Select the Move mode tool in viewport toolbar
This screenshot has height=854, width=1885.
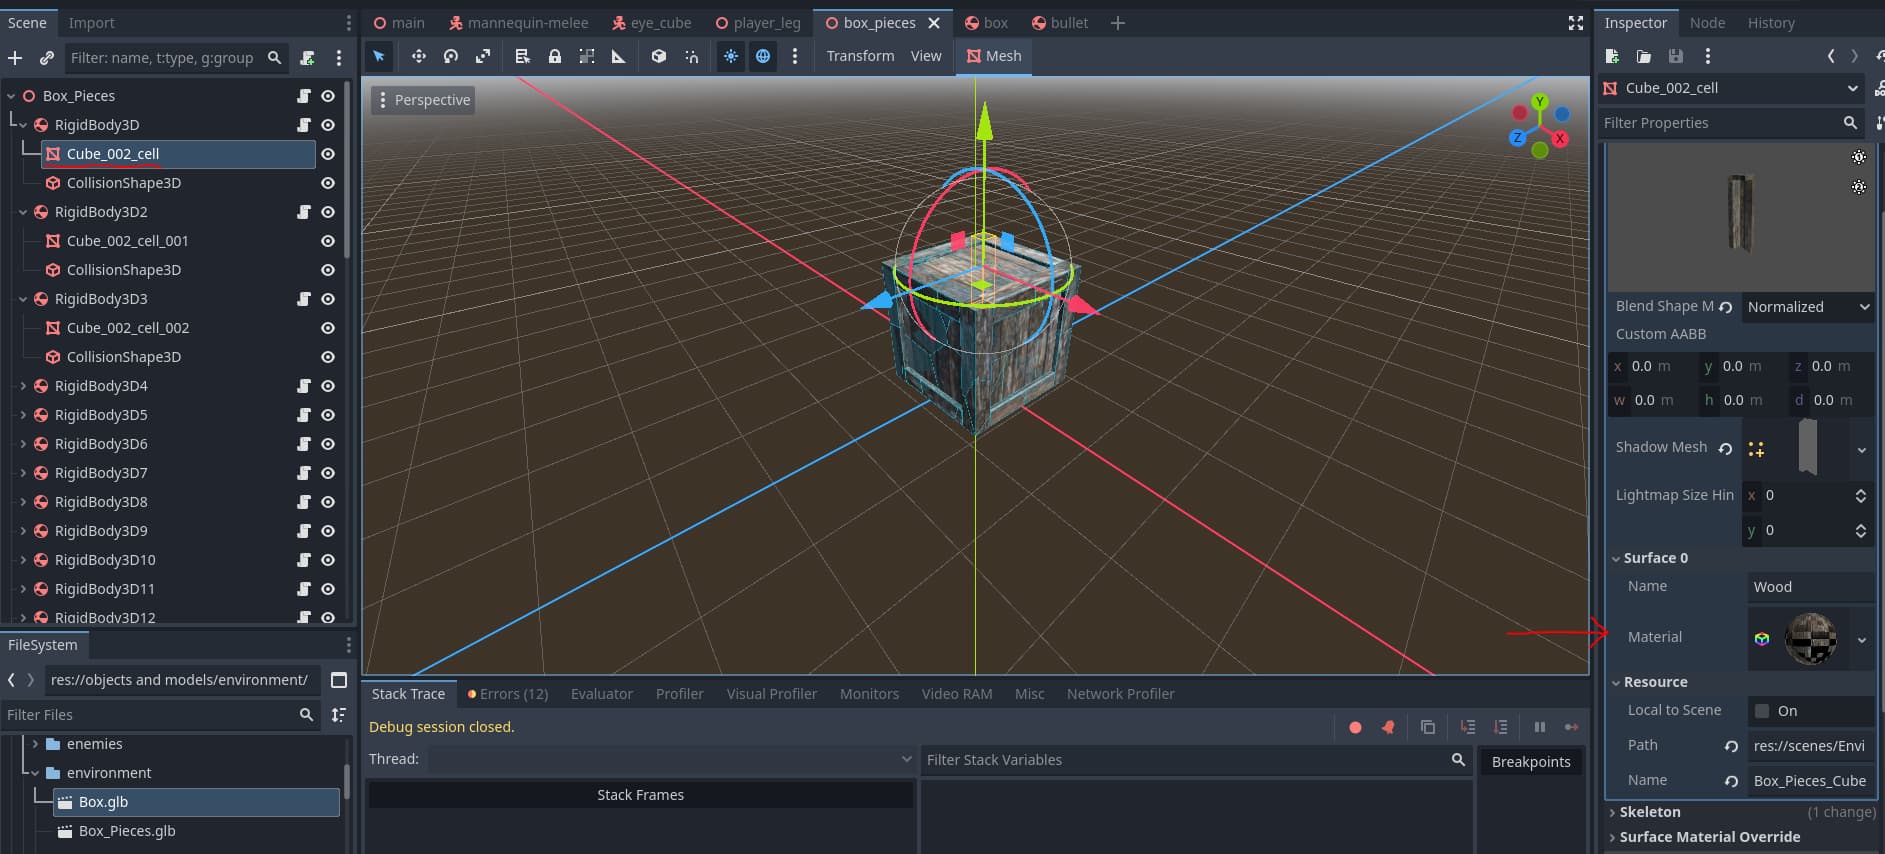point(418,56)
